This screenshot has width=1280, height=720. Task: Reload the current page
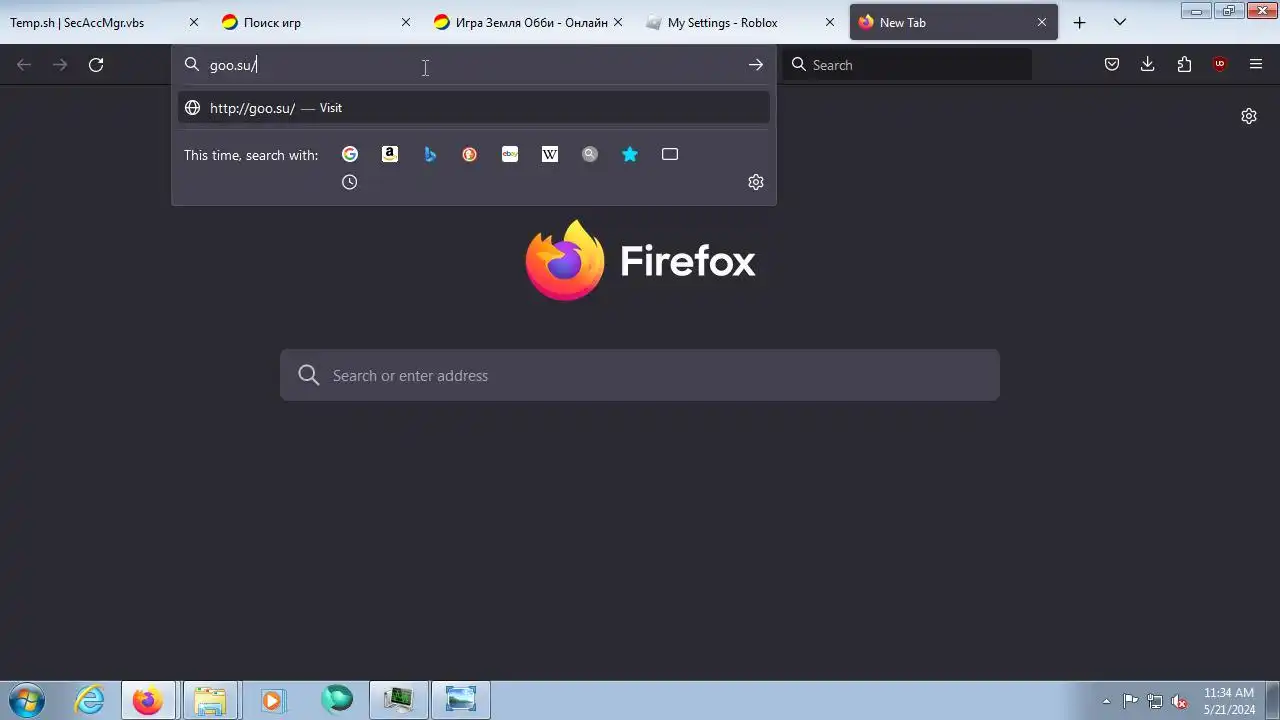click(96, 65)
